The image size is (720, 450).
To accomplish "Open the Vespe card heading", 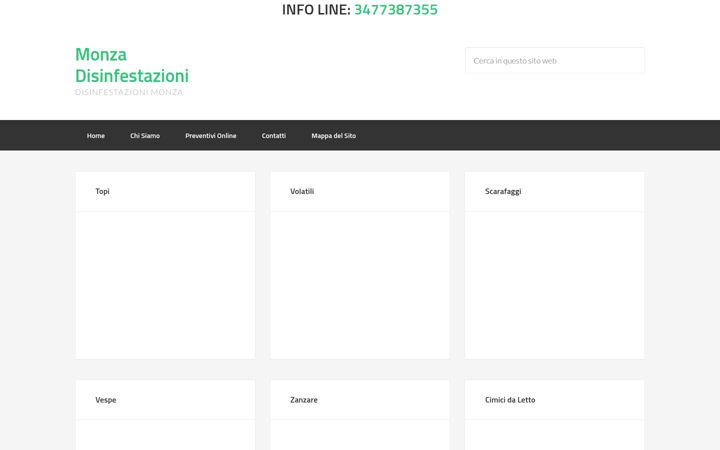I will click(106, 400).
